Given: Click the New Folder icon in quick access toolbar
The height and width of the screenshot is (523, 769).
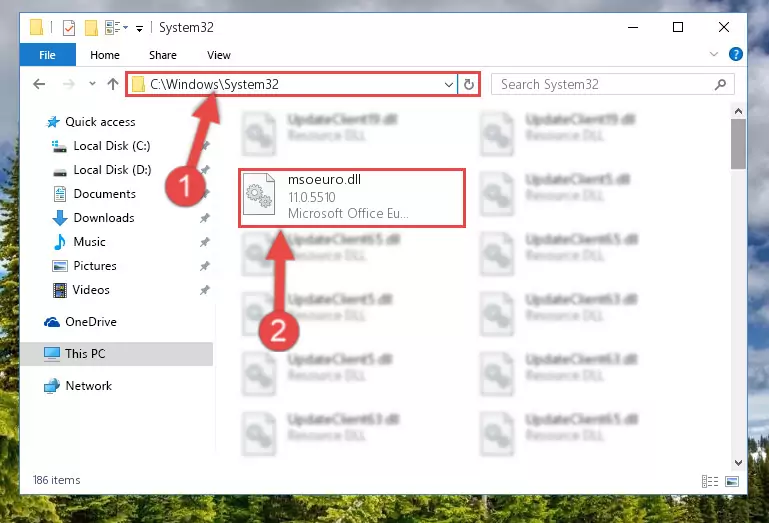Looking at the screenshot, I should click(91, 28).
